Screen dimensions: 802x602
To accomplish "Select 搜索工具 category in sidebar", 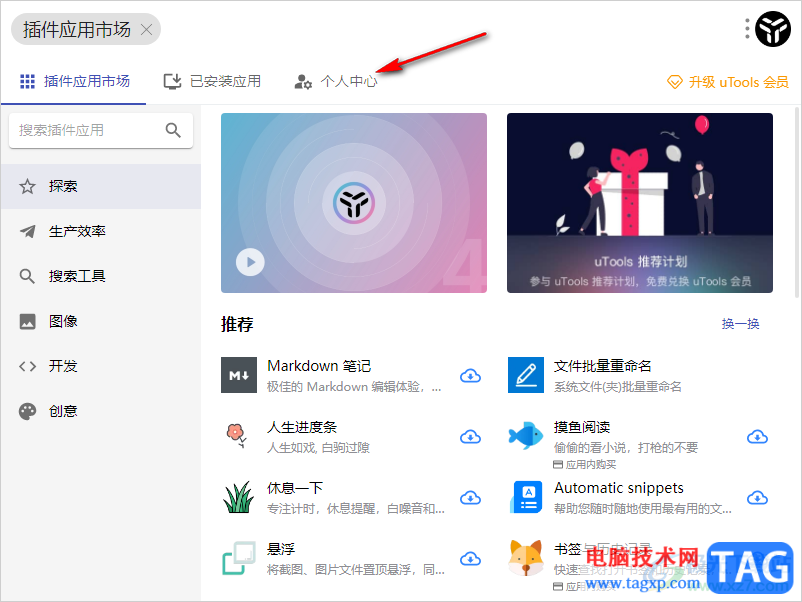I will 100,276.
